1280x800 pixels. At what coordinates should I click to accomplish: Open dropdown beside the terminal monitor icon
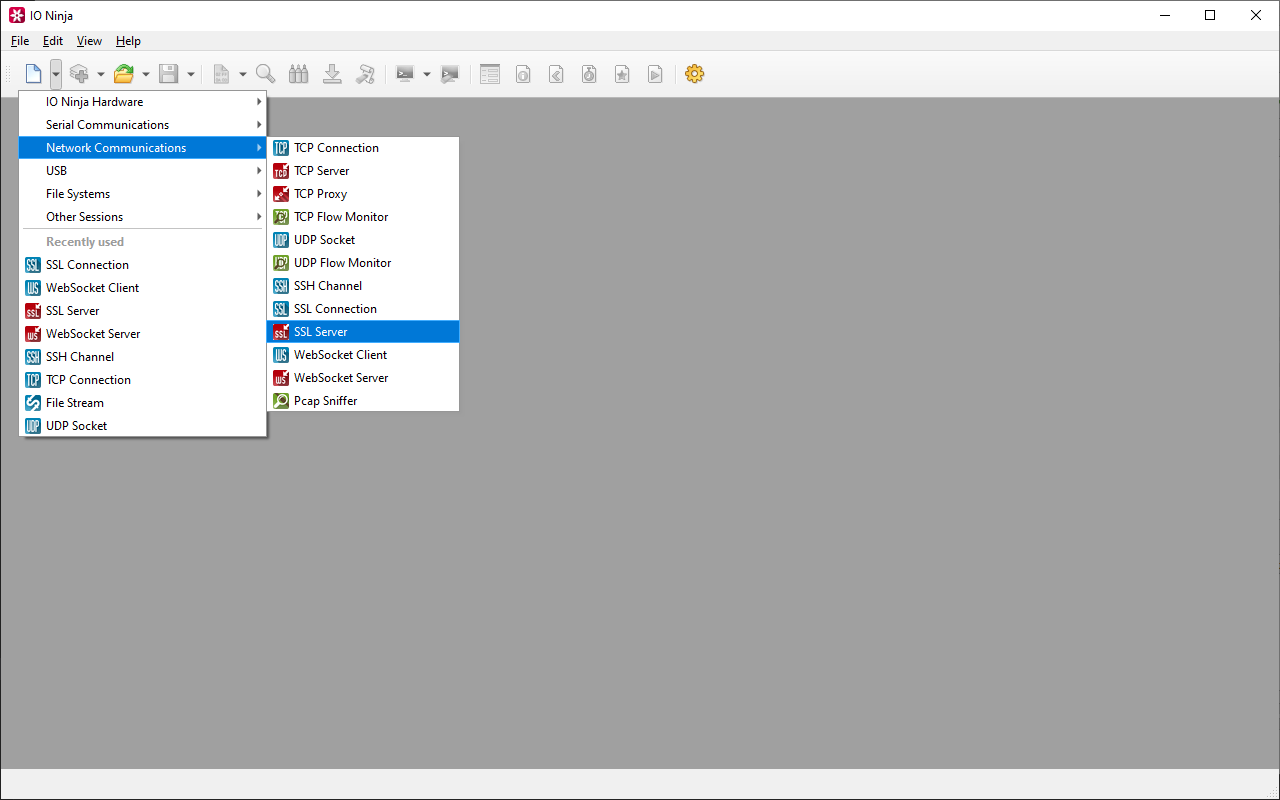(x=427, y=74)
